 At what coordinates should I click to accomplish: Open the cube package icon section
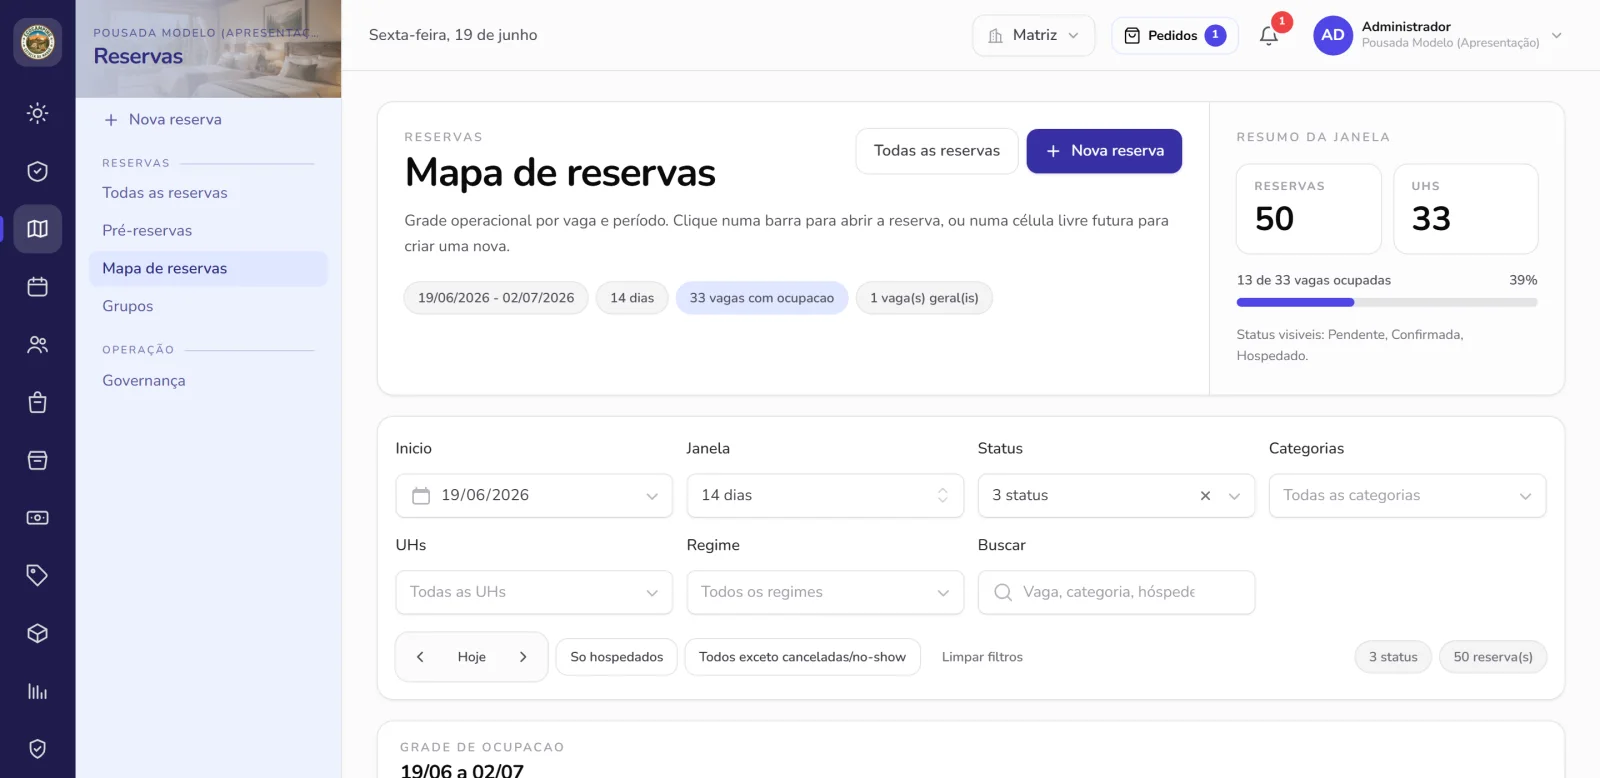click(38, 633)
